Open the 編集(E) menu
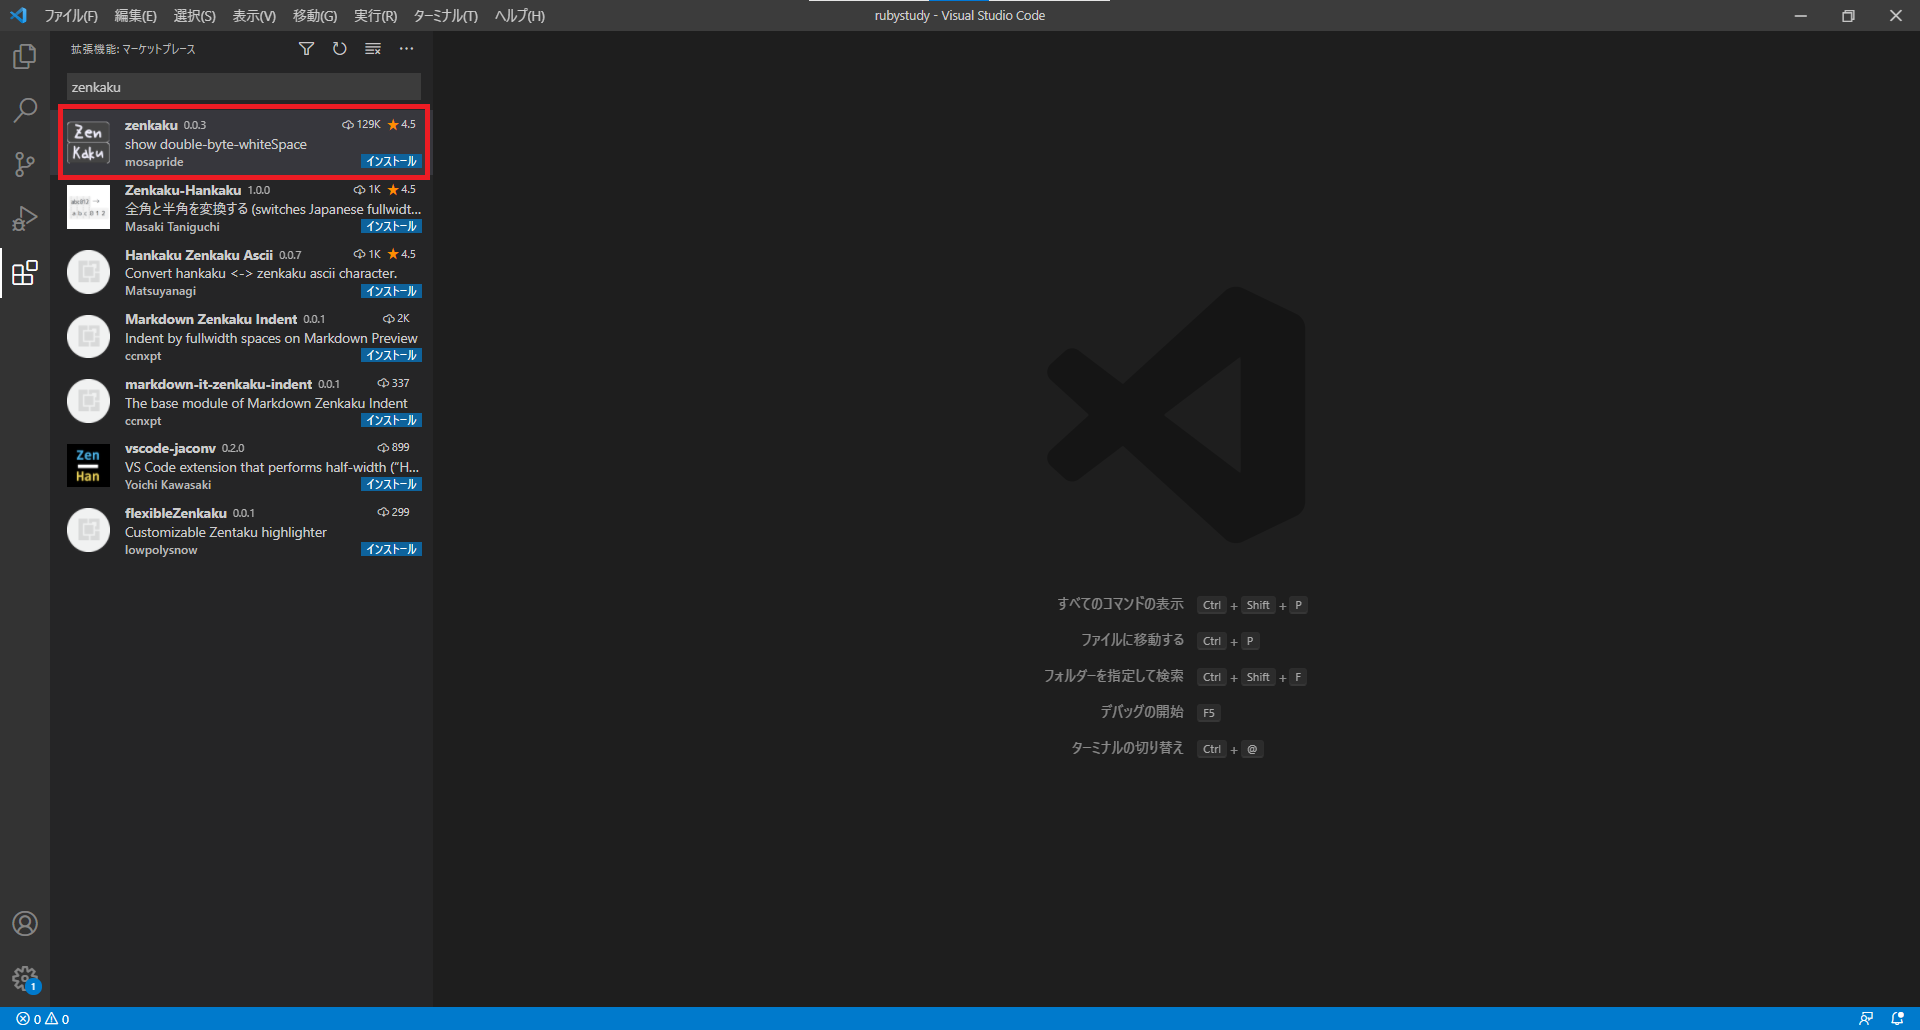 point(135,16)
